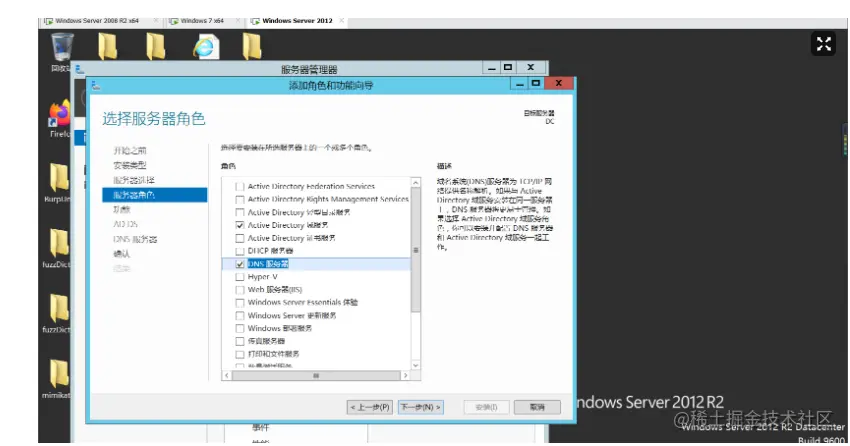Go to the 安装类型 wizard step

pyautogui.click(x=130, y=165)
